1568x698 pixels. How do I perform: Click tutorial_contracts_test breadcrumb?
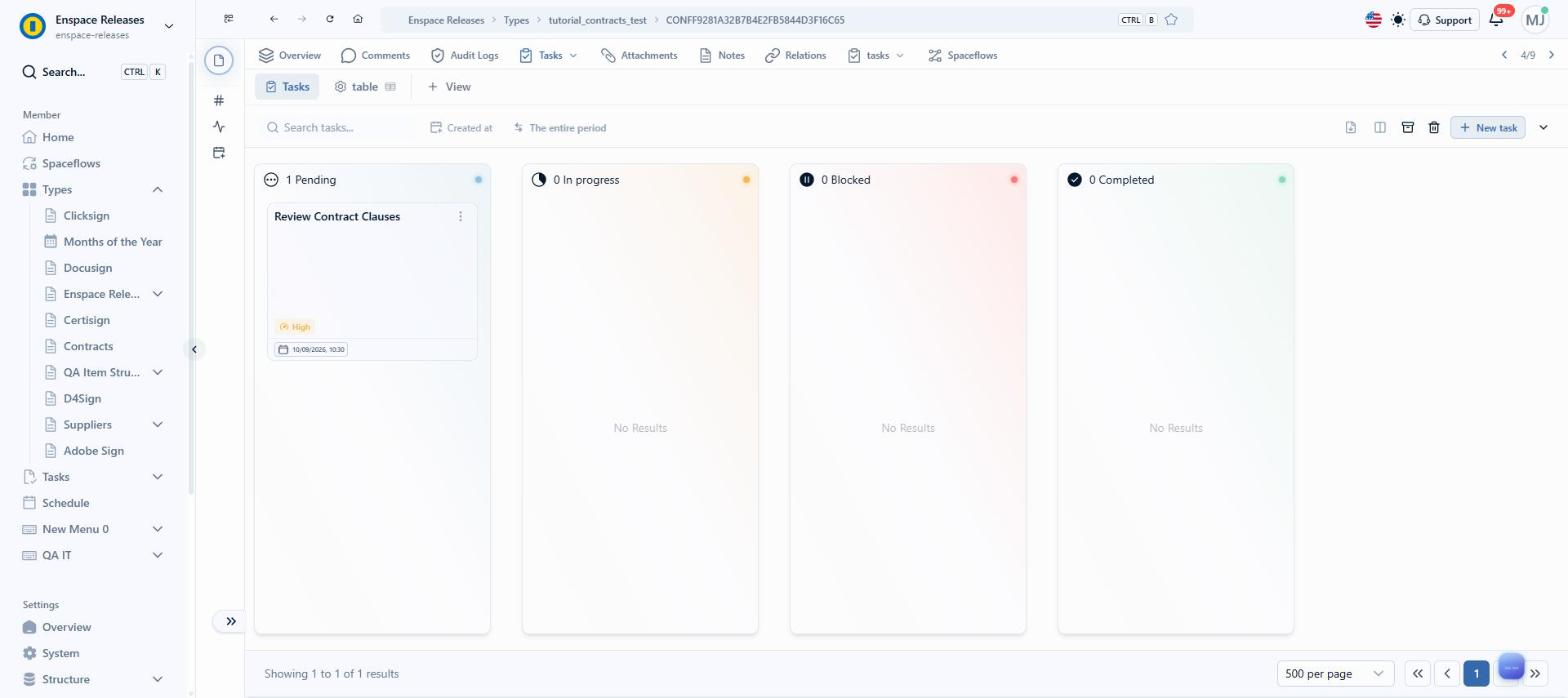[597, 20]
